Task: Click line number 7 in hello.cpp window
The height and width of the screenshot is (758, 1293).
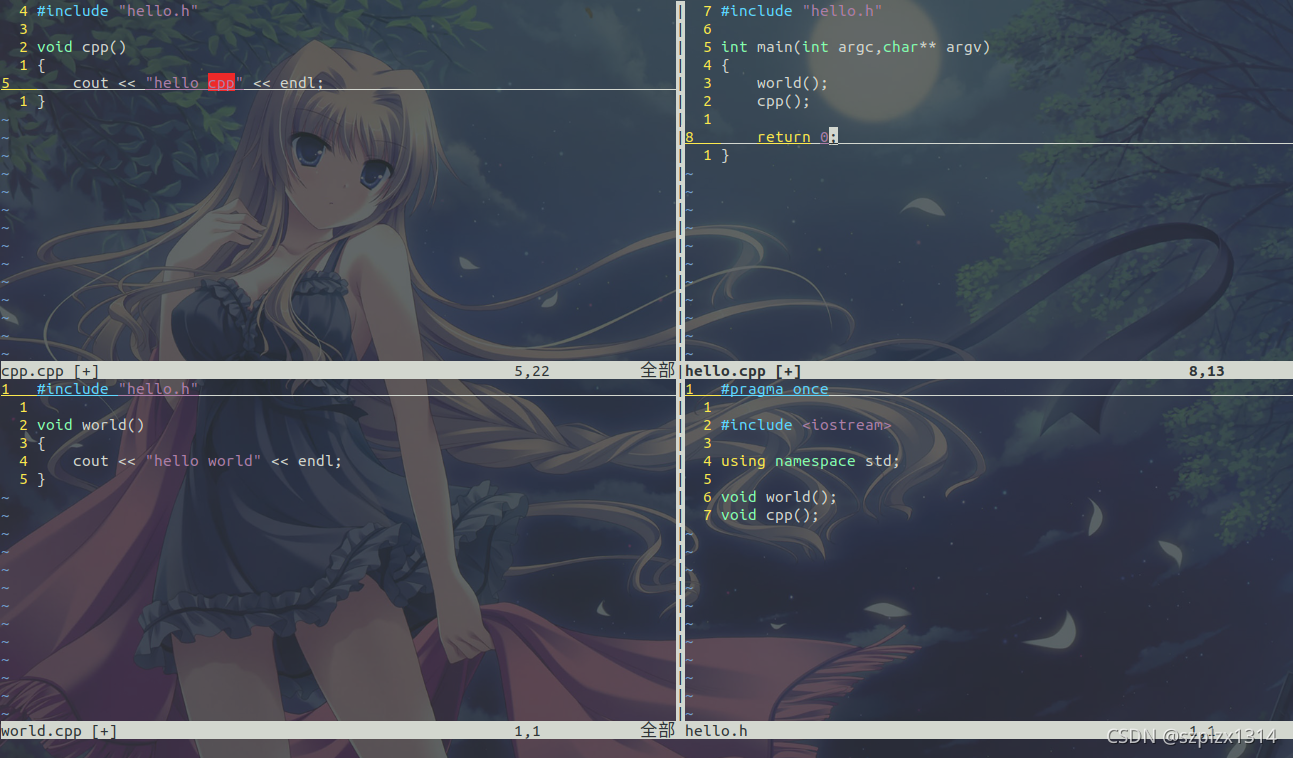Action: [x=707, y=10]
